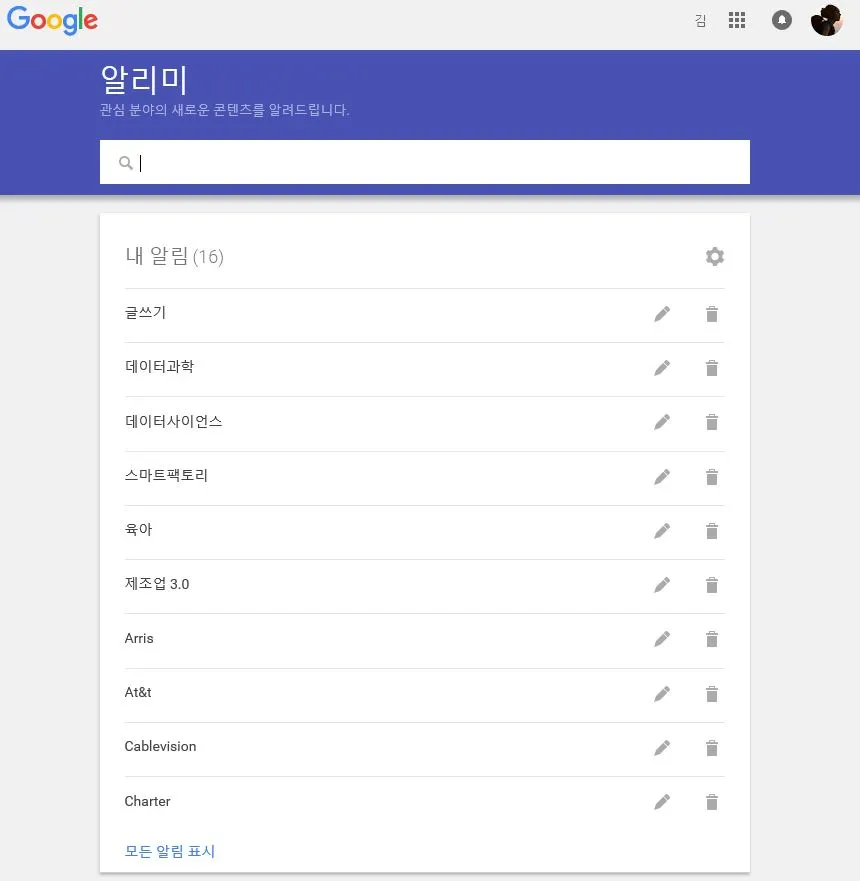Click 모든 알림 표시 link
This screenshot has width=860, height=881.
170,851
